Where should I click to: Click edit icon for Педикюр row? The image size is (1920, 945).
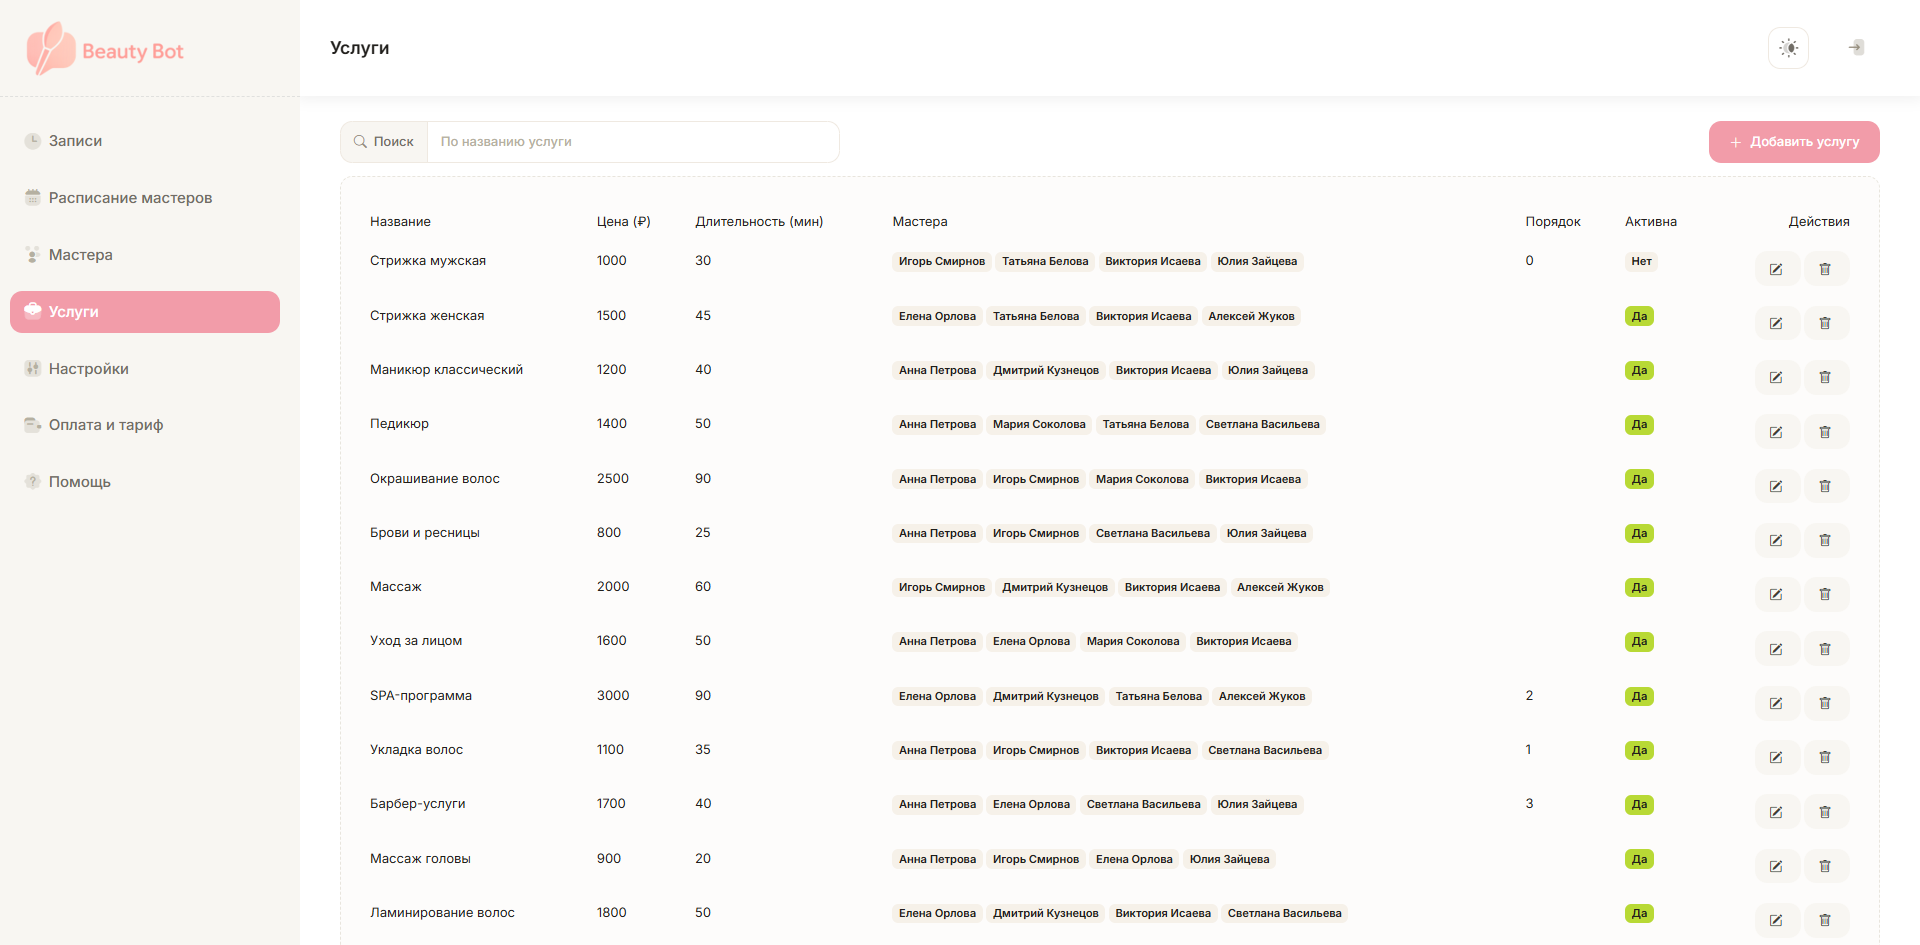(1776, 432)
